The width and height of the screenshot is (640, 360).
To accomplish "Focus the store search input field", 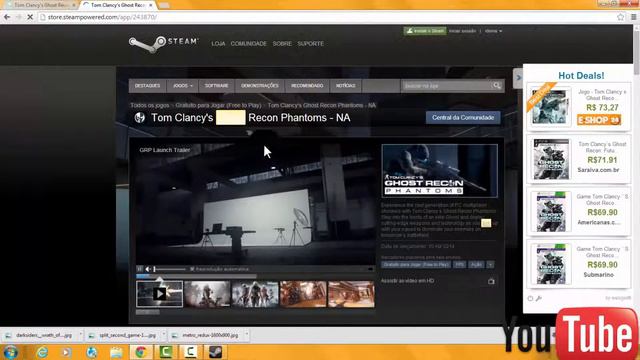I will coord(447,86).
